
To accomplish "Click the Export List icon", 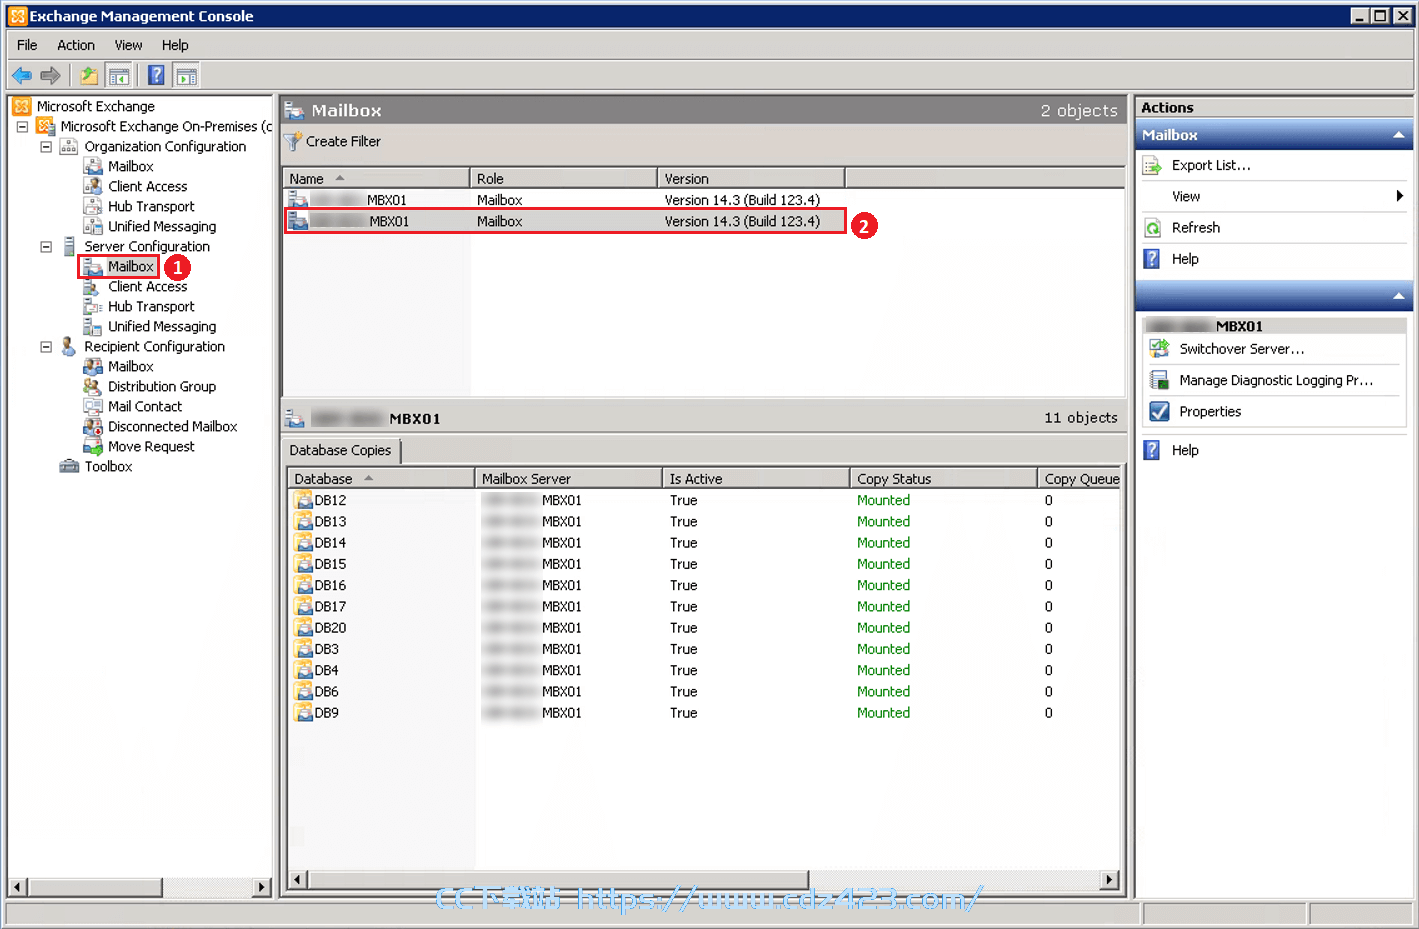I will coord(1153,166).
